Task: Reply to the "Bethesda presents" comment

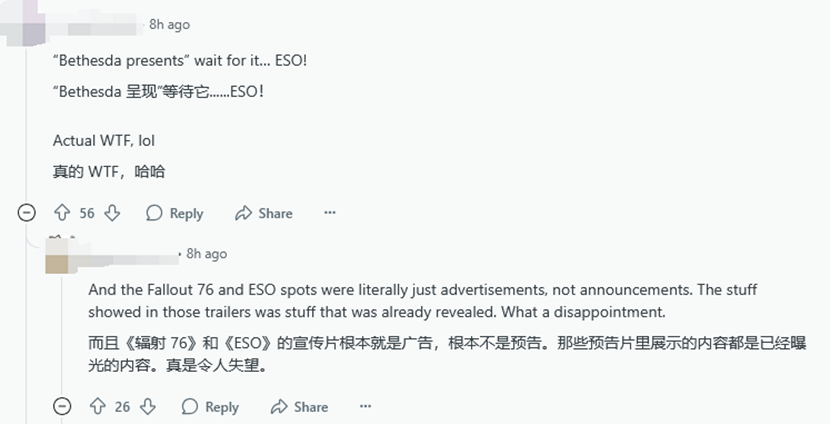Action: [175, 213]
